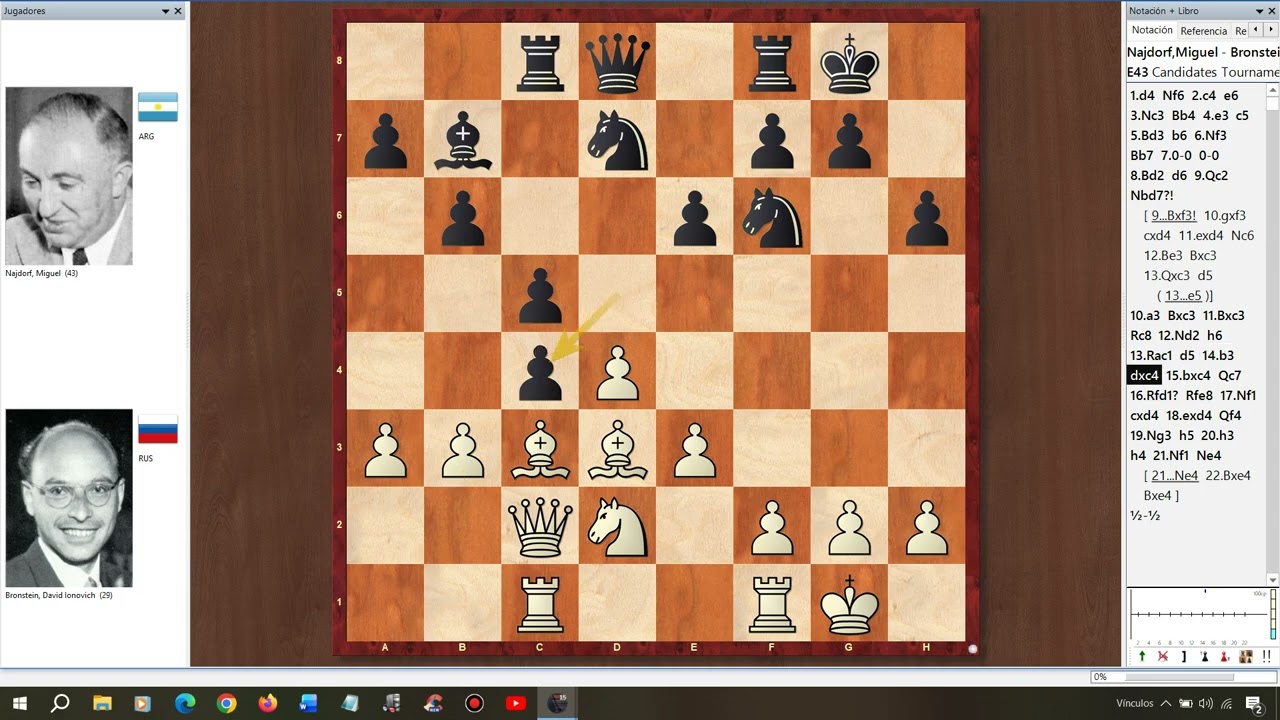Click move 15.bxc4 in notation
This screenshot has width=1280, height=720.
[x=1189, y=375]
